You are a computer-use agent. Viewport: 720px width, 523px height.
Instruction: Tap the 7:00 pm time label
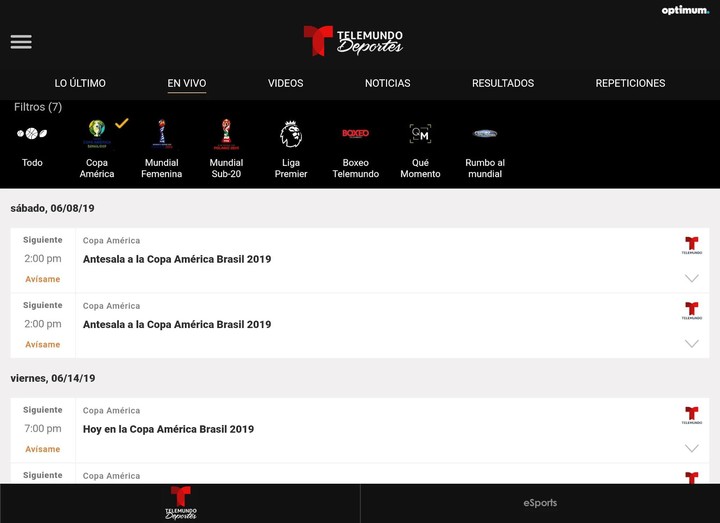click(x=43, y=428)
